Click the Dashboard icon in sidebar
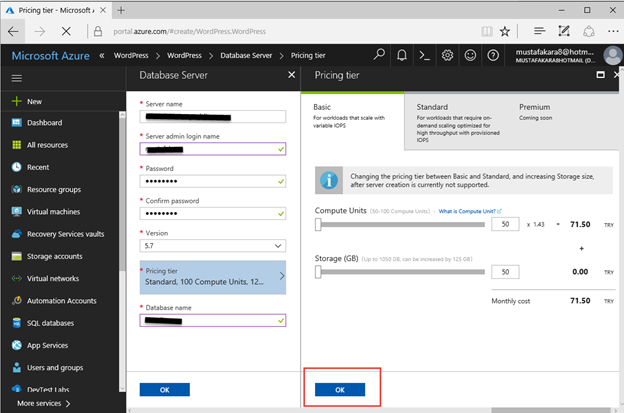The width and height of the screenshot is (624, 413). coord(16,123)
